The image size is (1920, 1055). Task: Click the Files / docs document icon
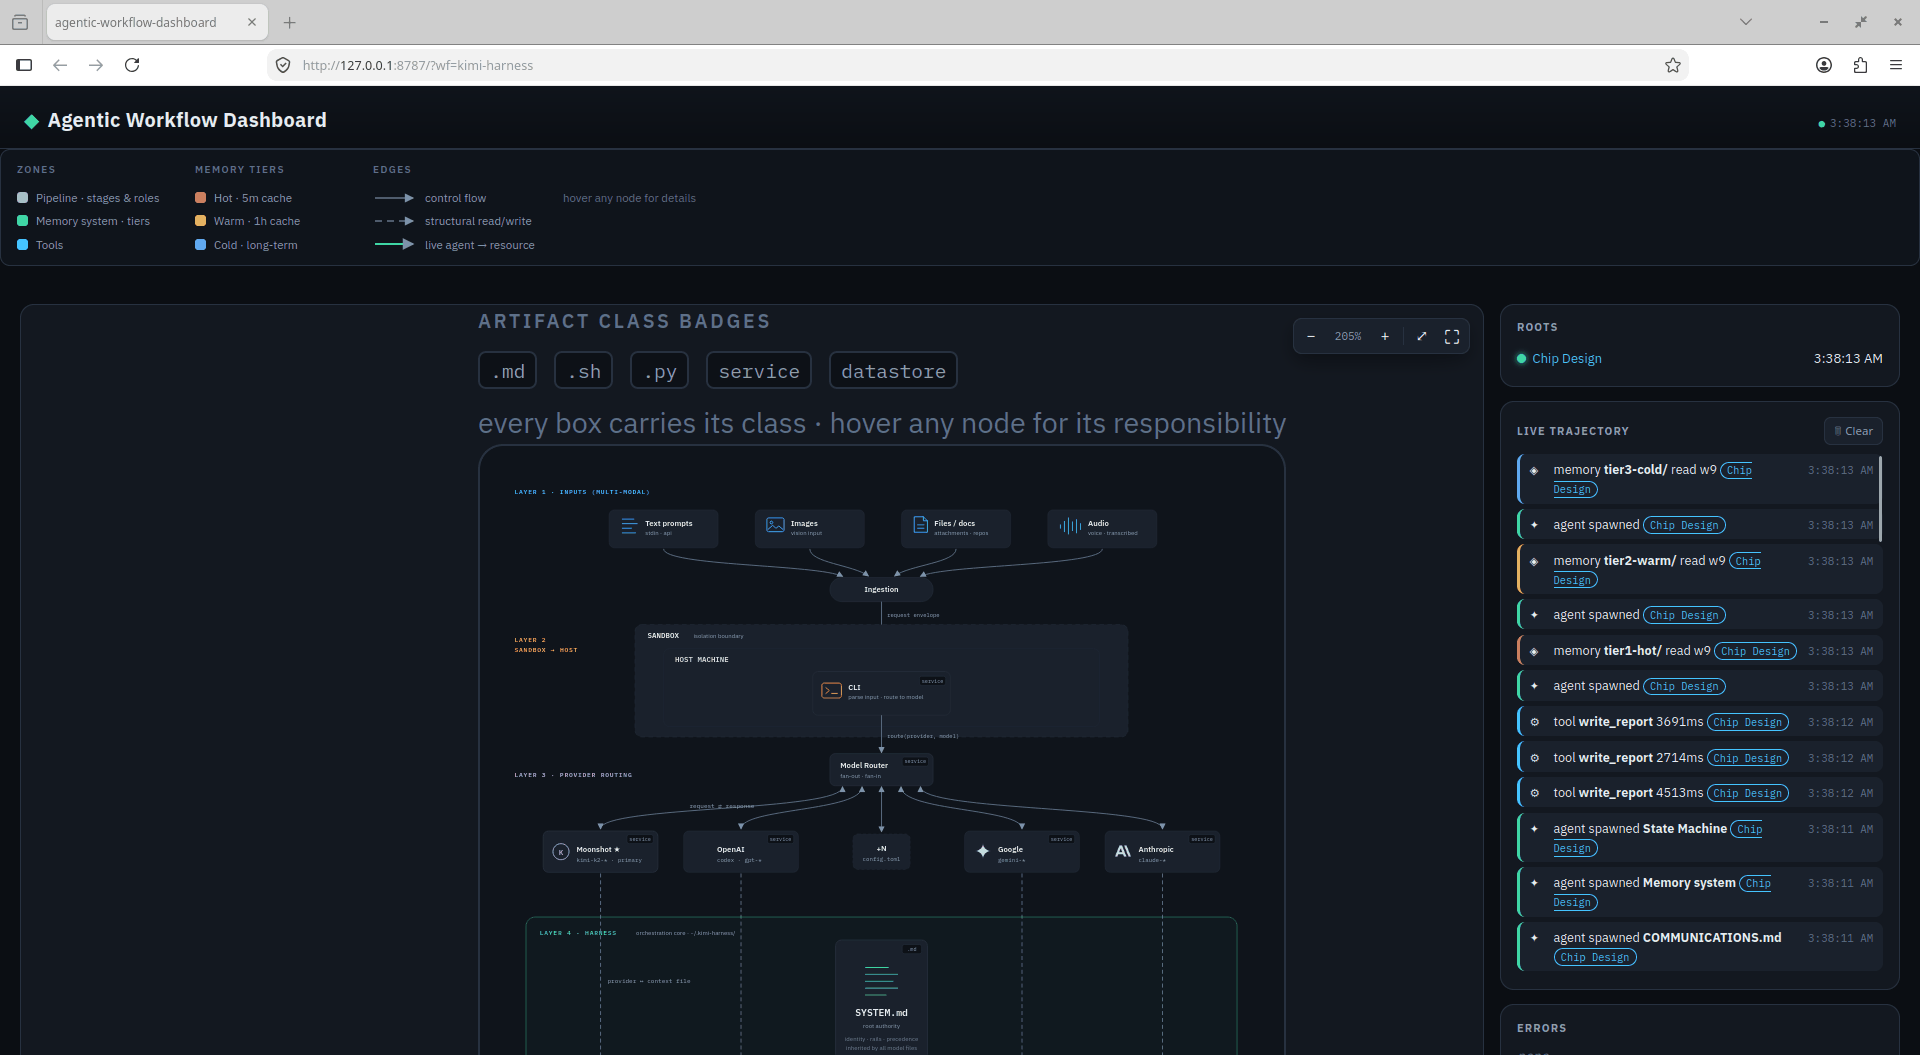(x=920, y=525)
